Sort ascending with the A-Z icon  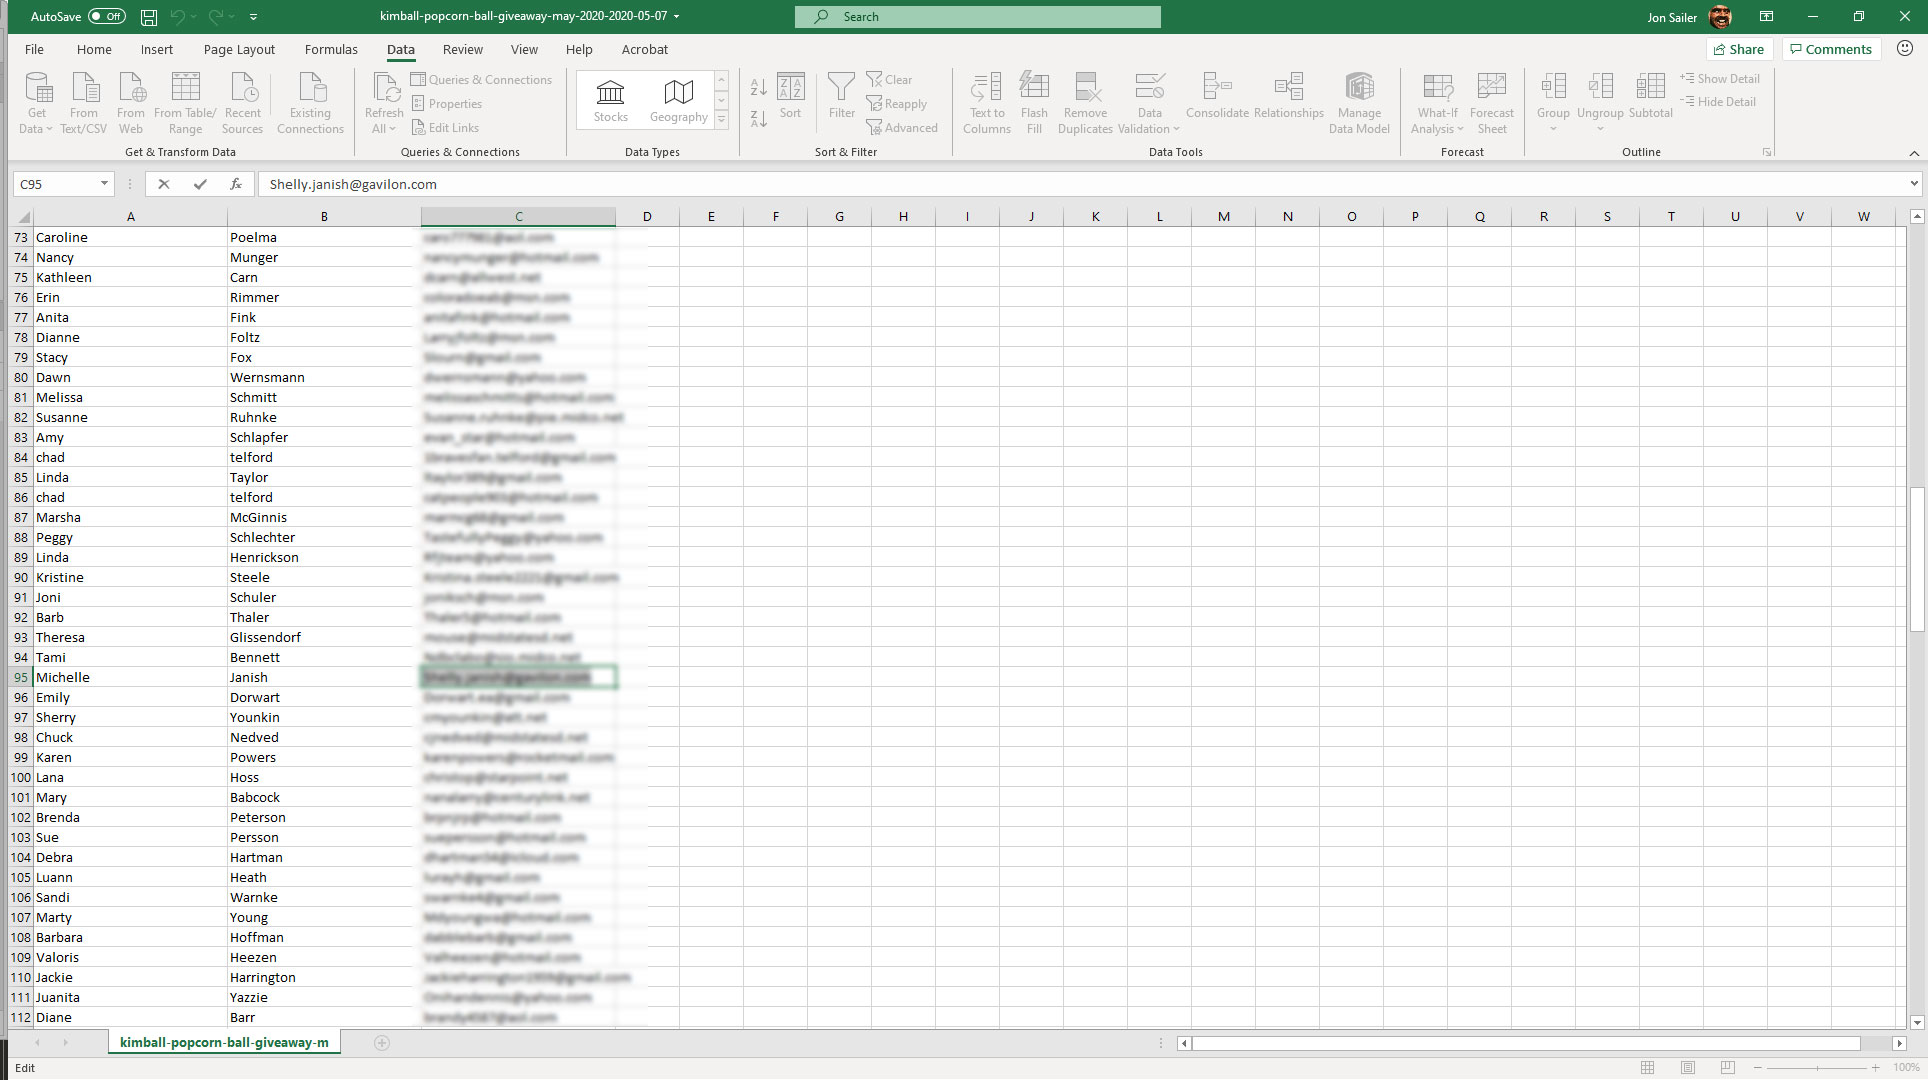pos(758,88)
